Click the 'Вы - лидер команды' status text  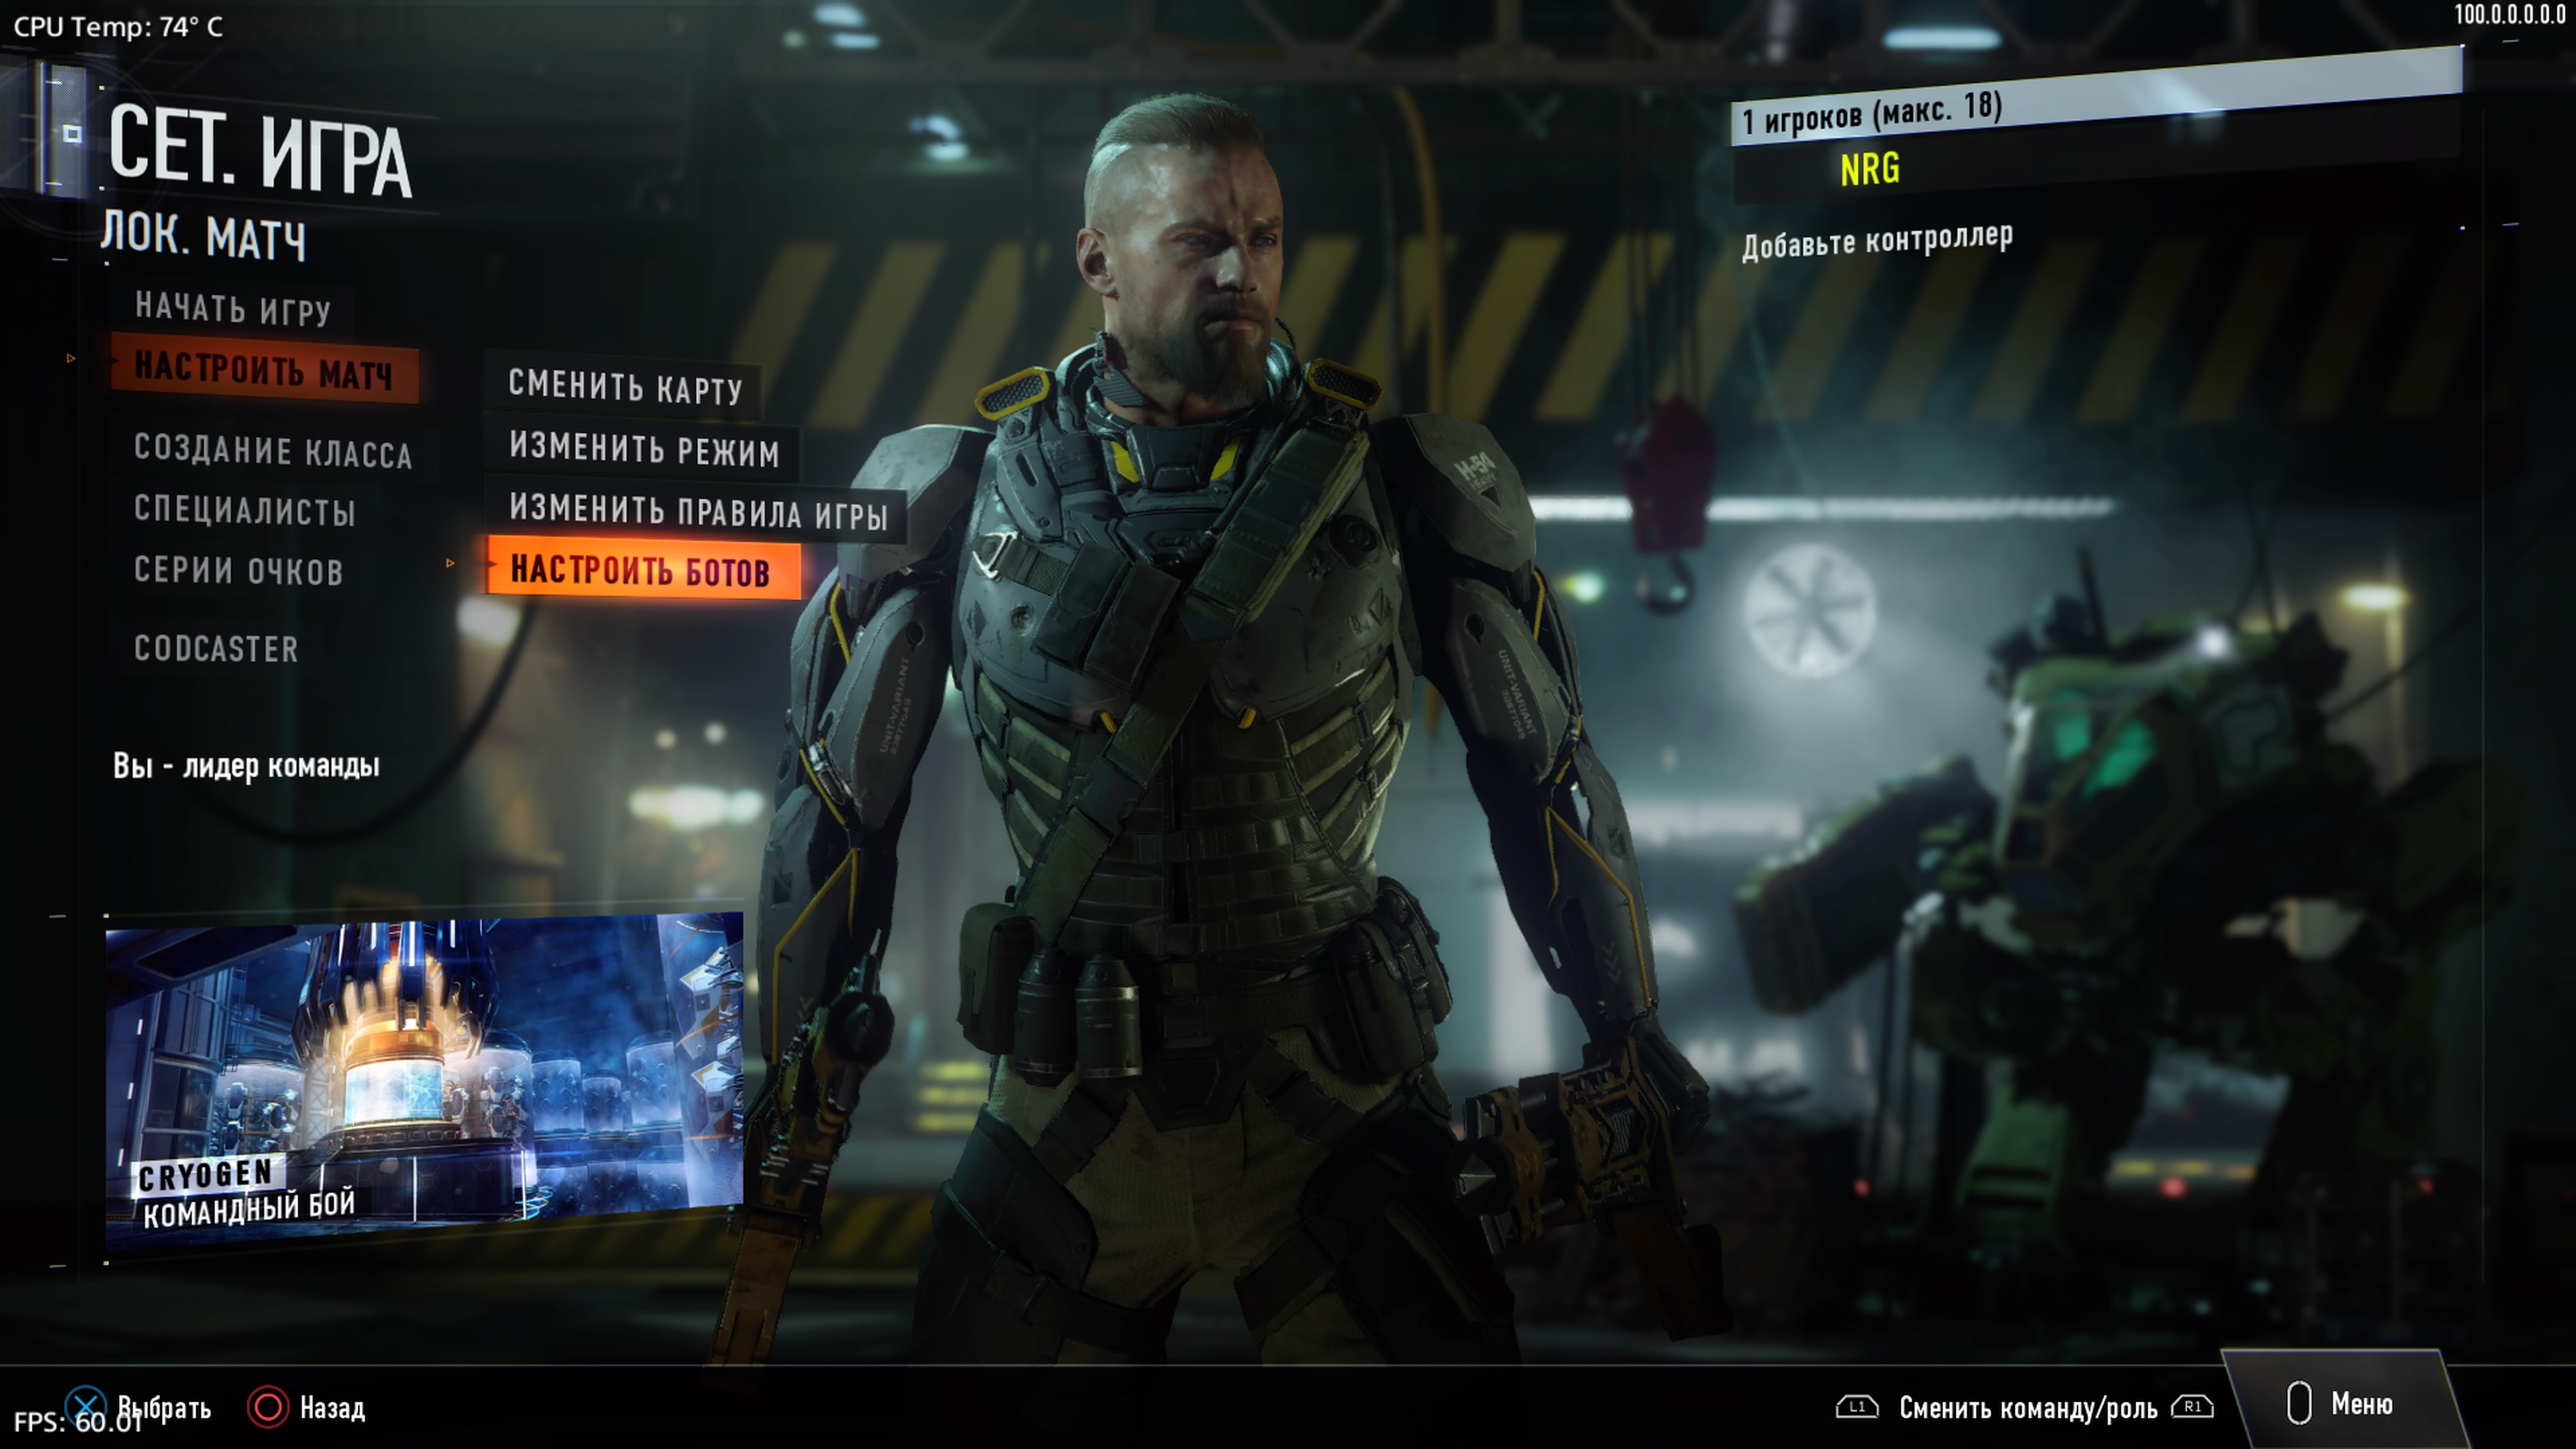[246, 766]
